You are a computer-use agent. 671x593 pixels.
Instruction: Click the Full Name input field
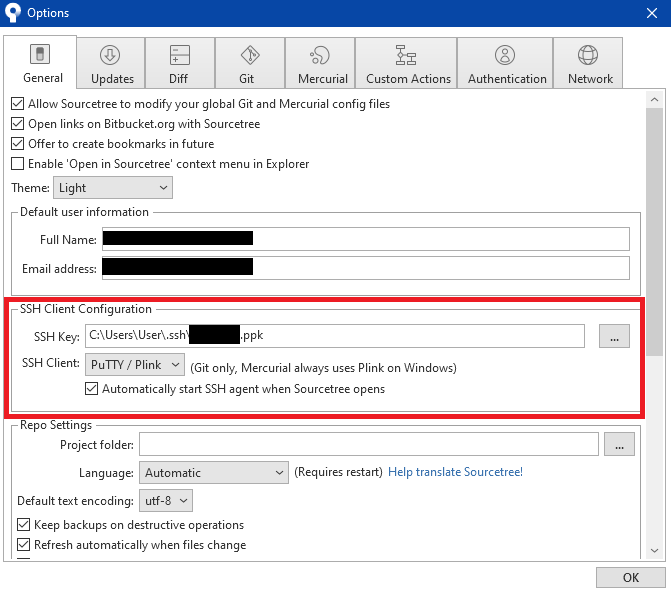tap(366, 239)
